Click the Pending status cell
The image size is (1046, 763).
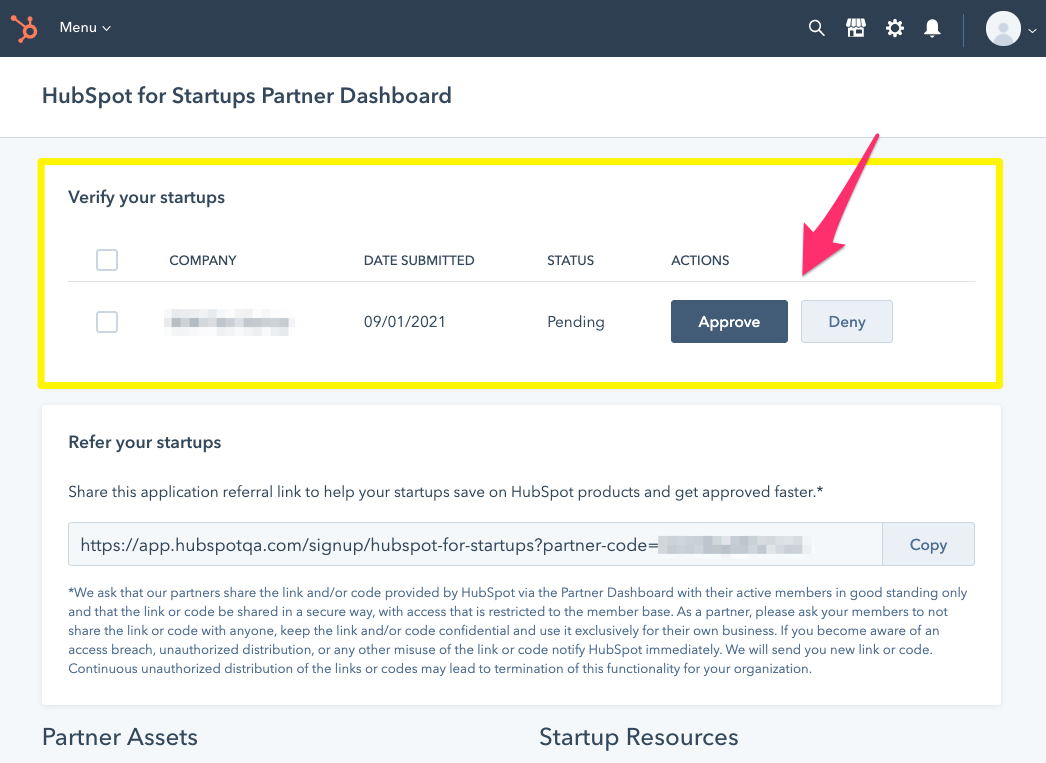tap(576, 321)
